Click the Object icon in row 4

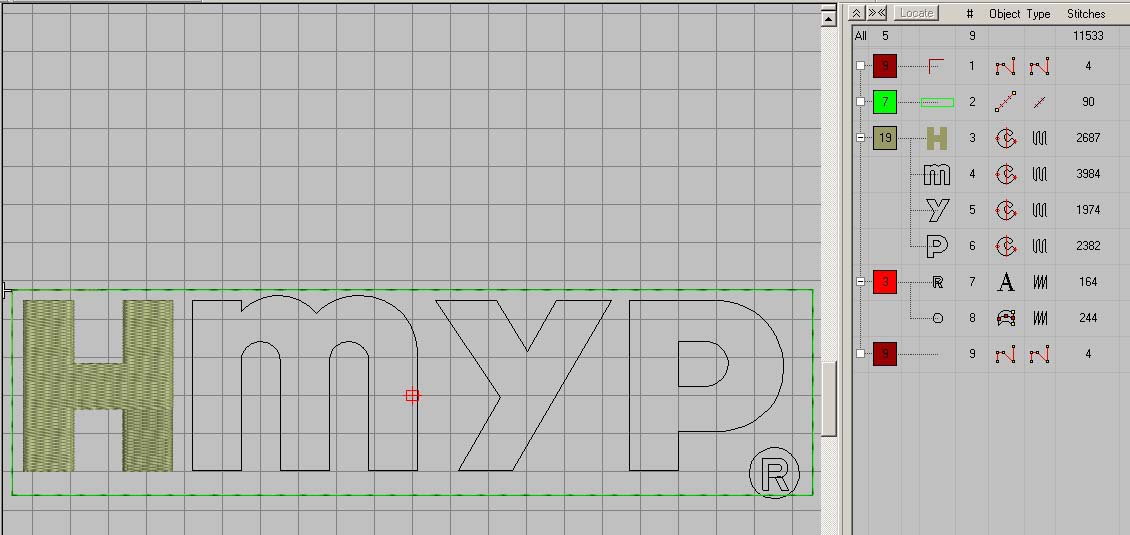point(1006,174)
